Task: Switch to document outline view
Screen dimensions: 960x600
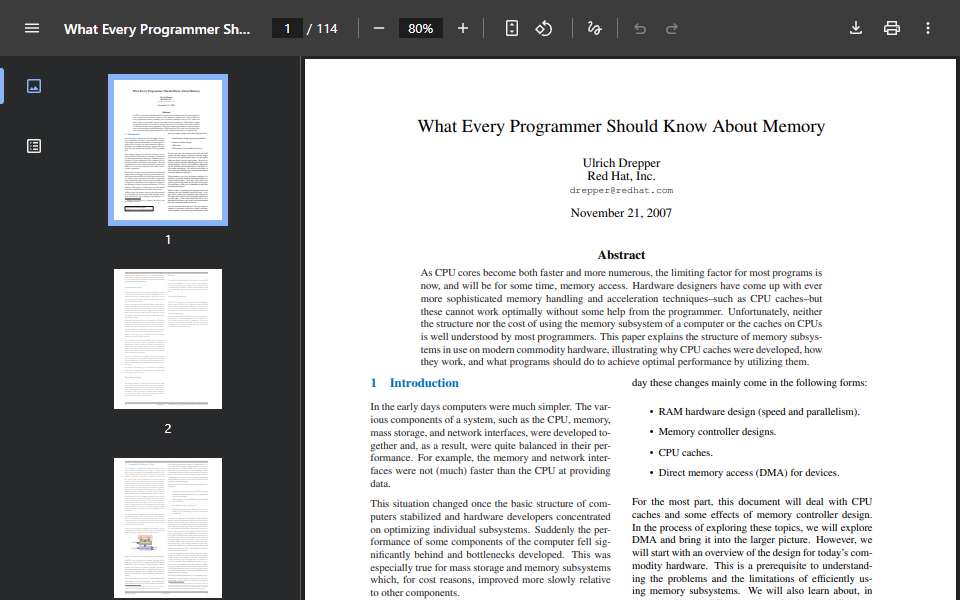Action: [x=34, y=146]
